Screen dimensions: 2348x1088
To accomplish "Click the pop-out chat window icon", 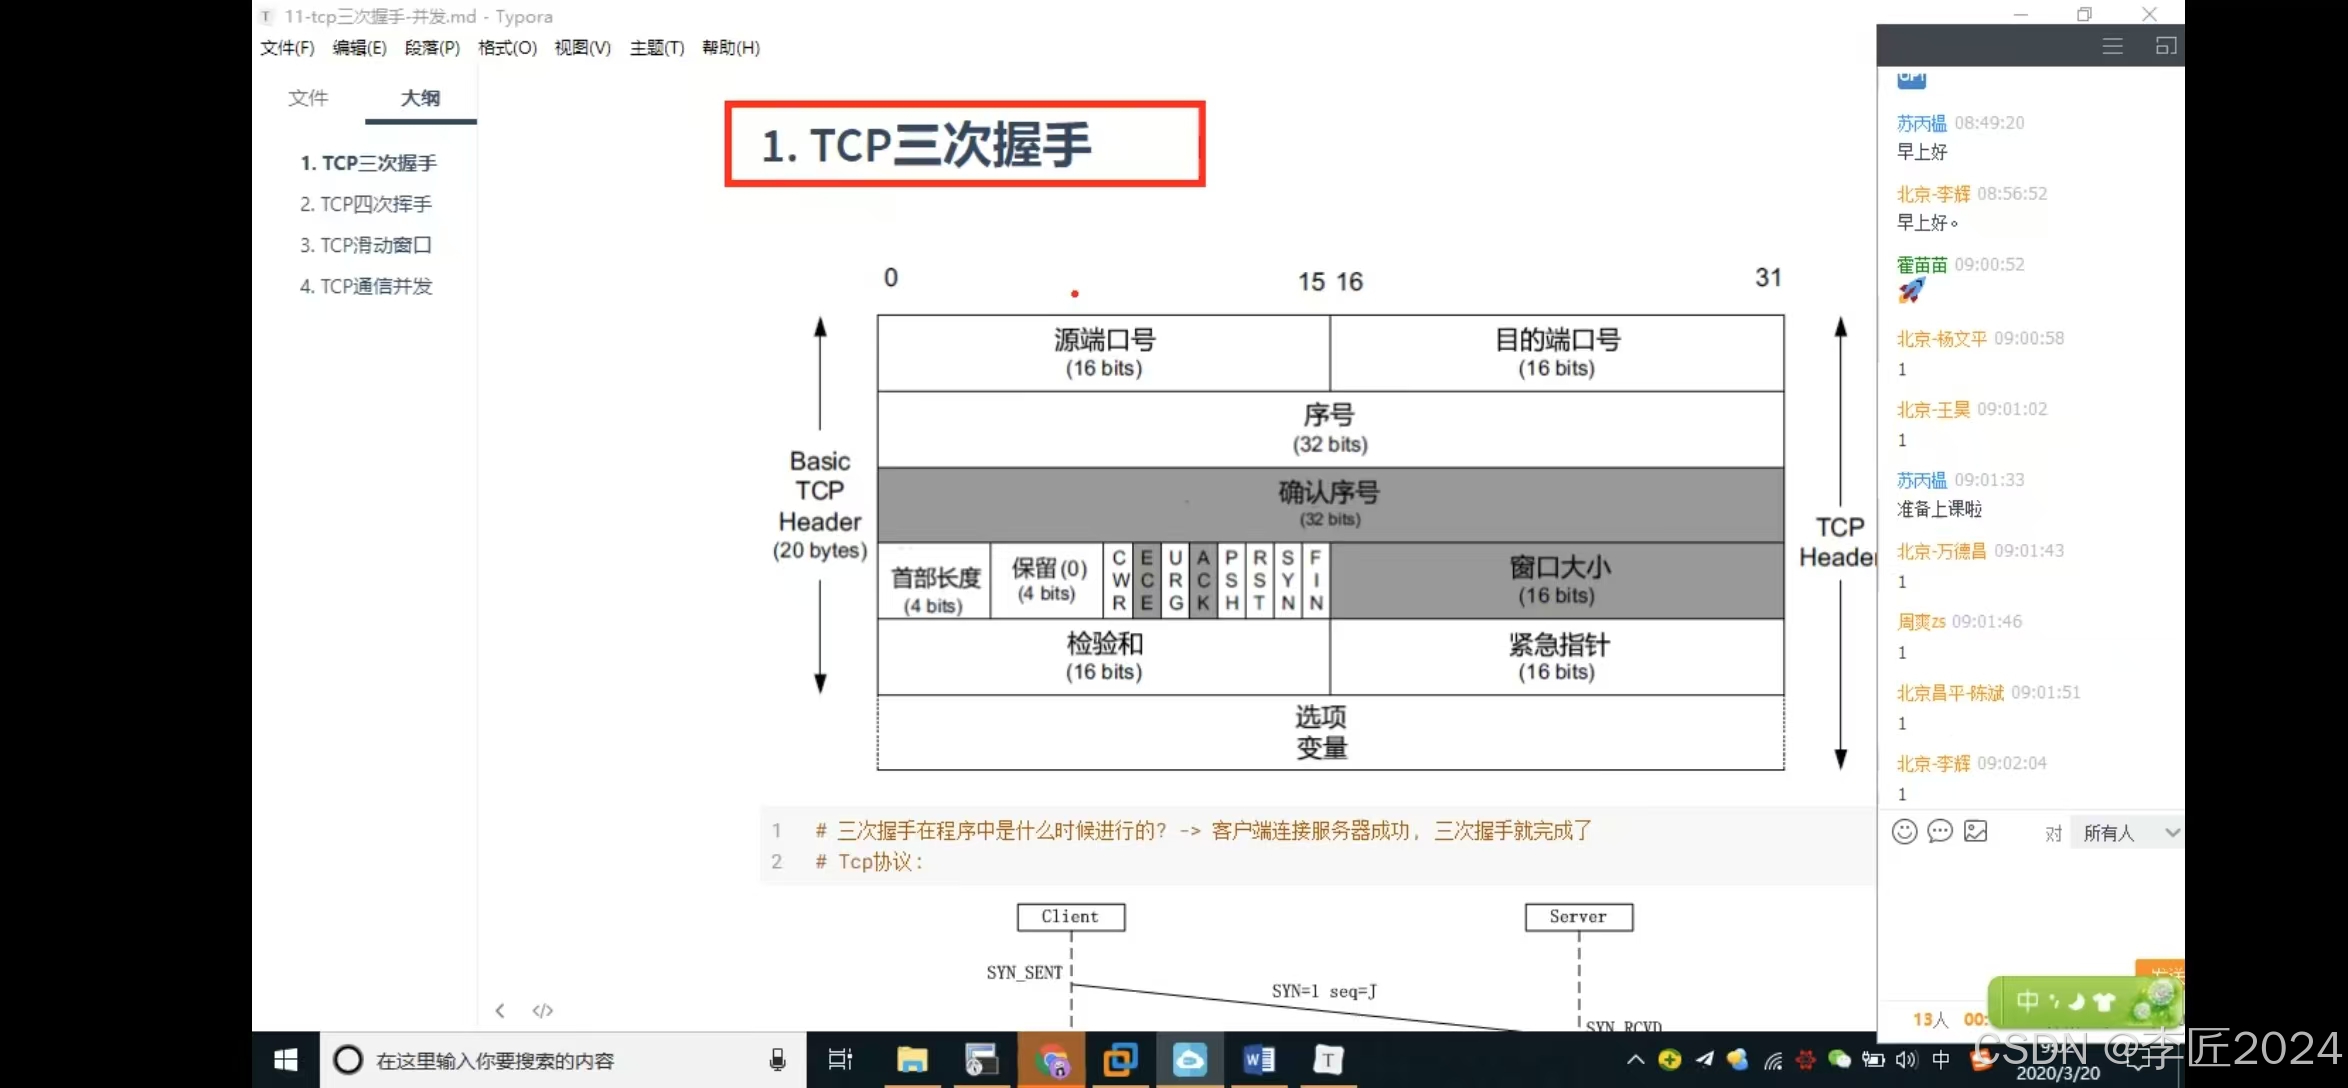I will click(x=2165, y=46).
